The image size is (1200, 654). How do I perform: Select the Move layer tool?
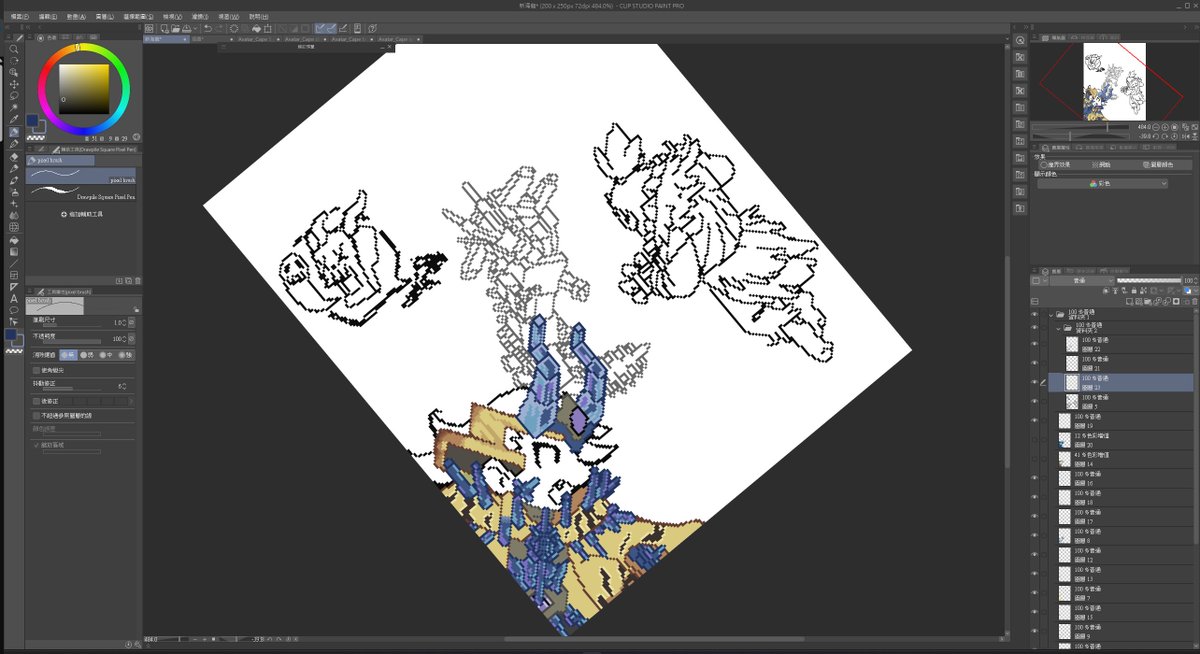(x=14, y=84)
